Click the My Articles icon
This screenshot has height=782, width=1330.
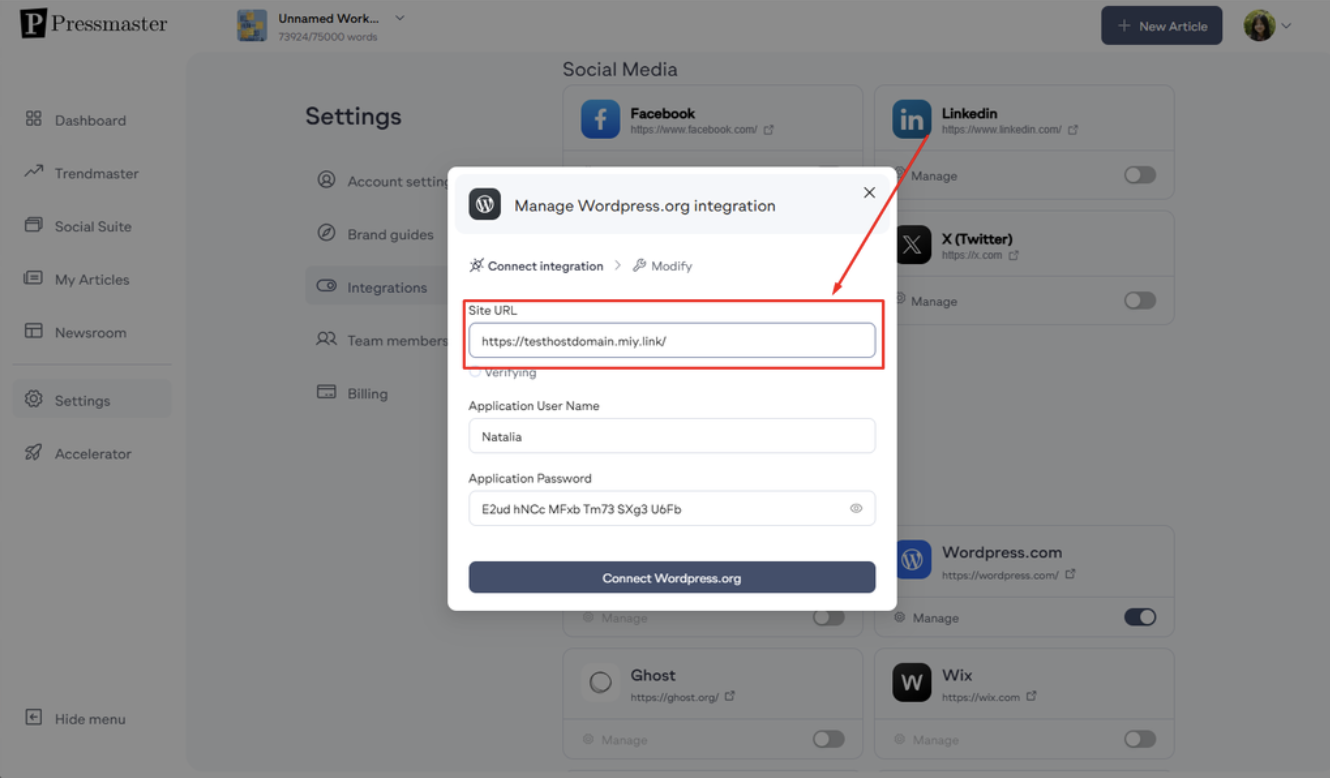[x=34, y=278]
